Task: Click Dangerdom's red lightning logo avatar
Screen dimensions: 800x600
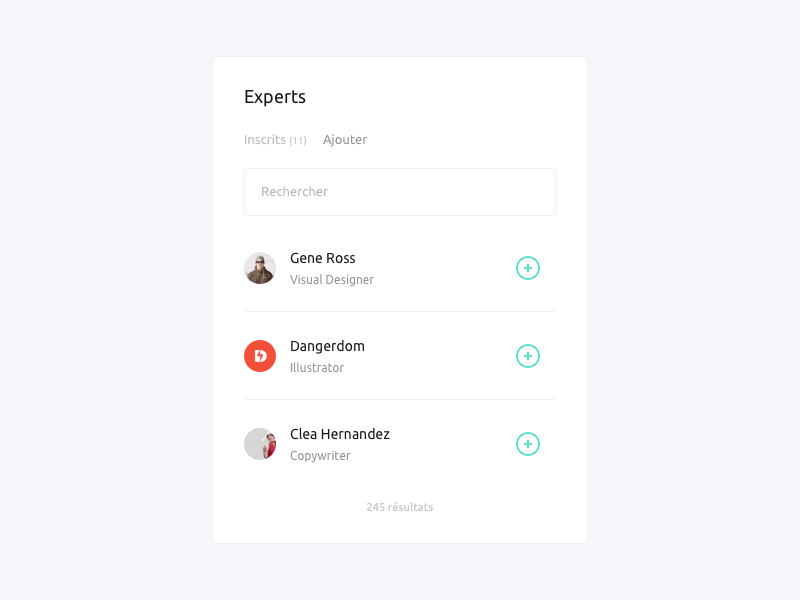Action: pos(260,356)
